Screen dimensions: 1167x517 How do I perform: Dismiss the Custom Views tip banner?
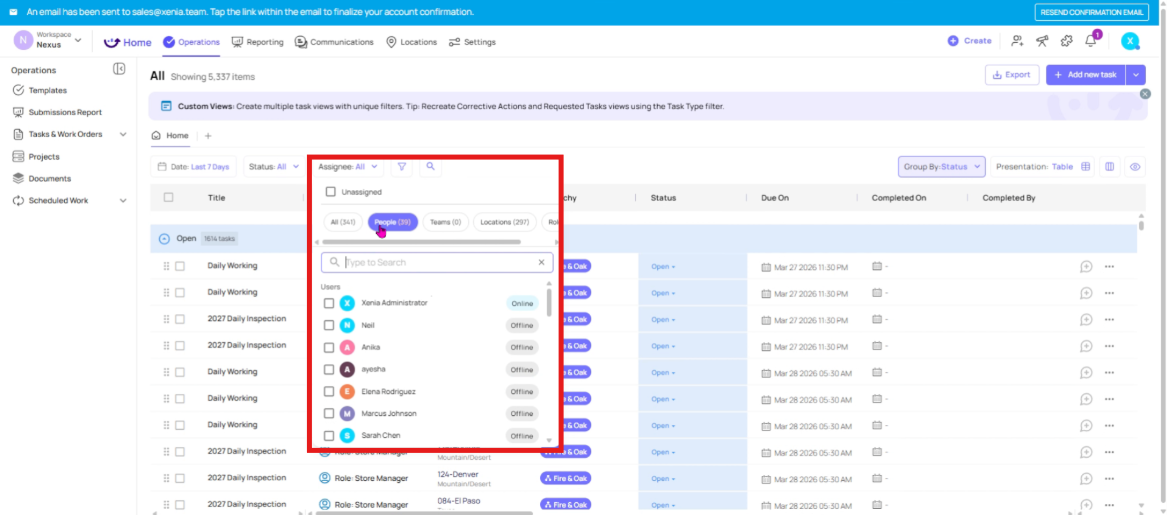(x=1144, y=93)
